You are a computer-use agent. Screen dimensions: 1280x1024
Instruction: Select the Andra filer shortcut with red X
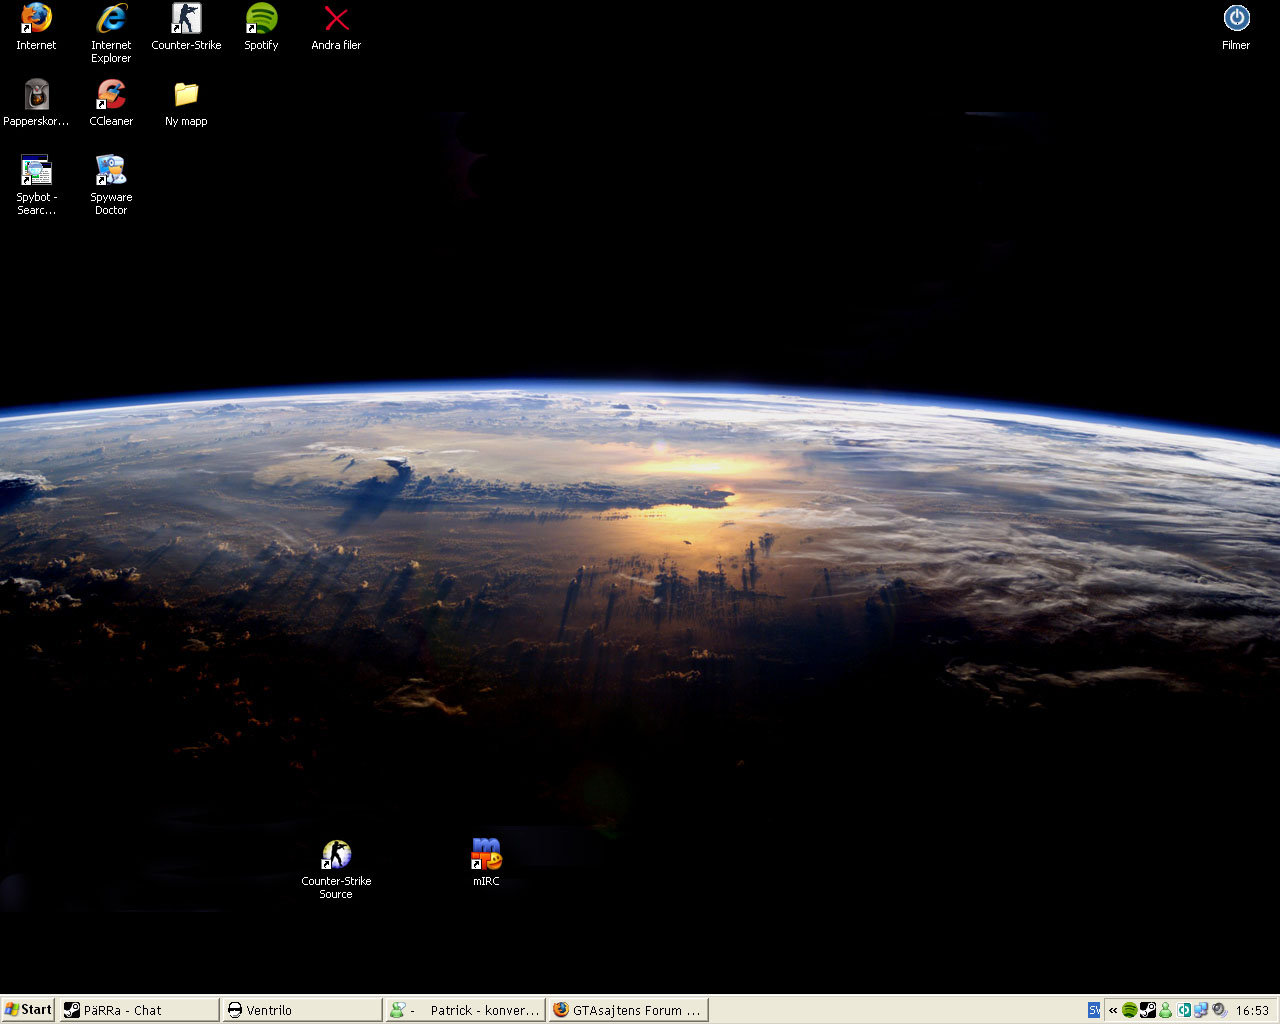336,20
